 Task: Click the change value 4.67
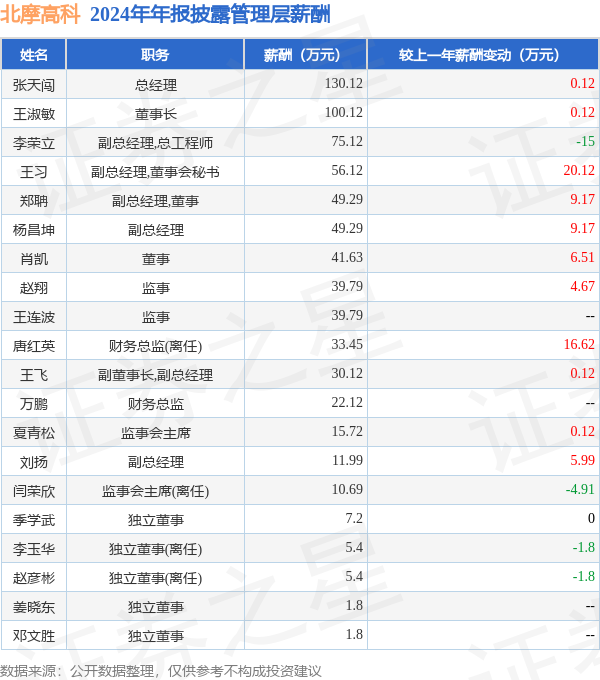tap(582, 287)
